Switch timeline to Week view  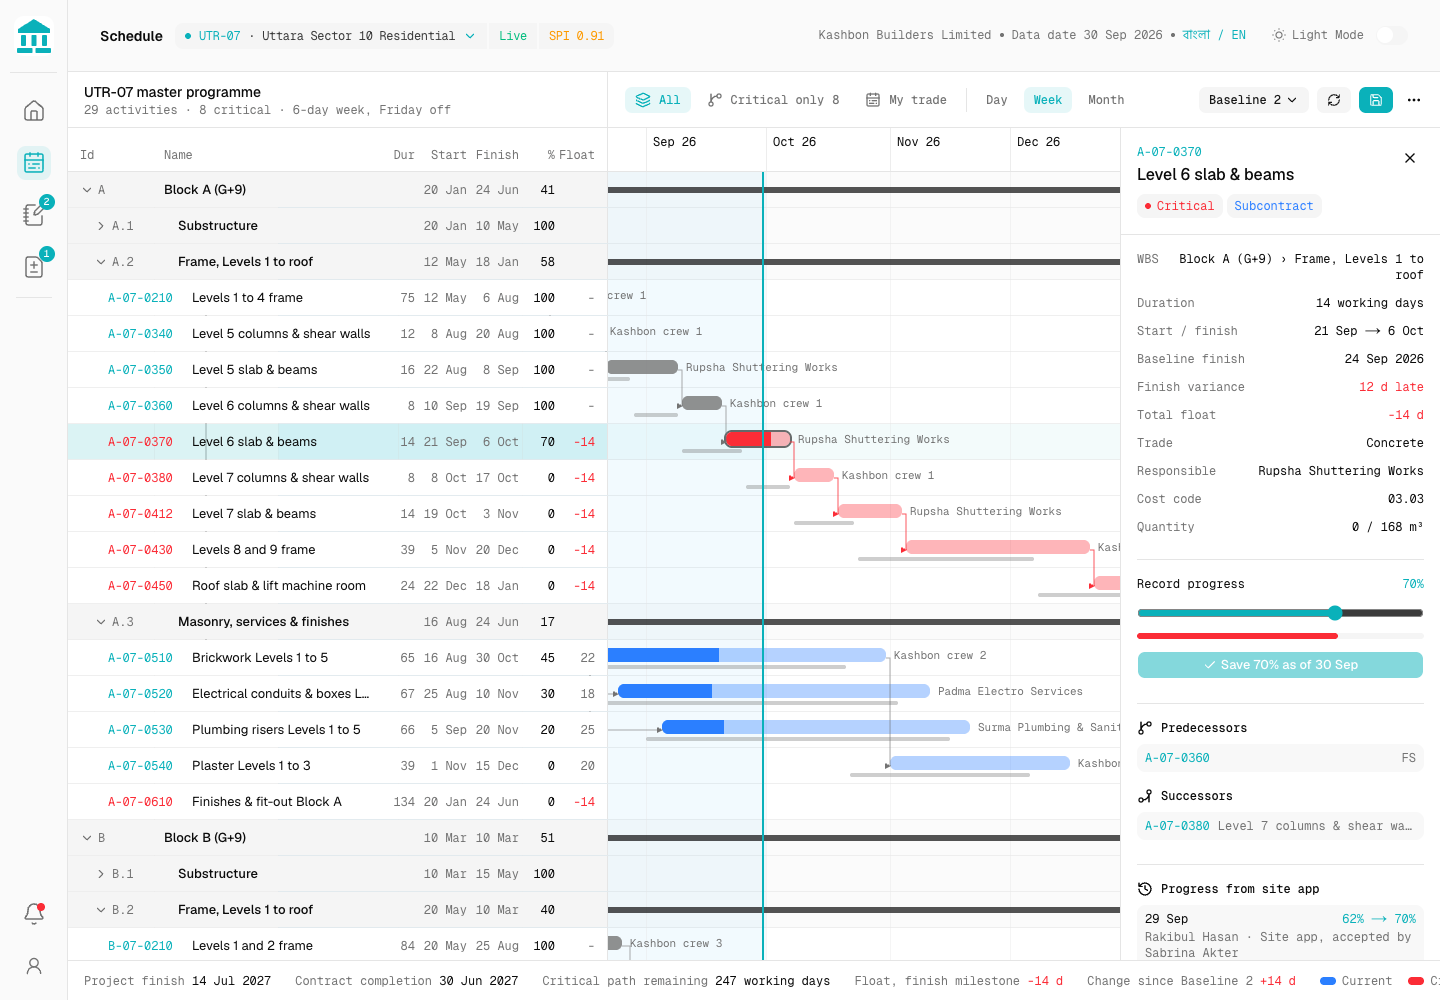(1048, 100)
